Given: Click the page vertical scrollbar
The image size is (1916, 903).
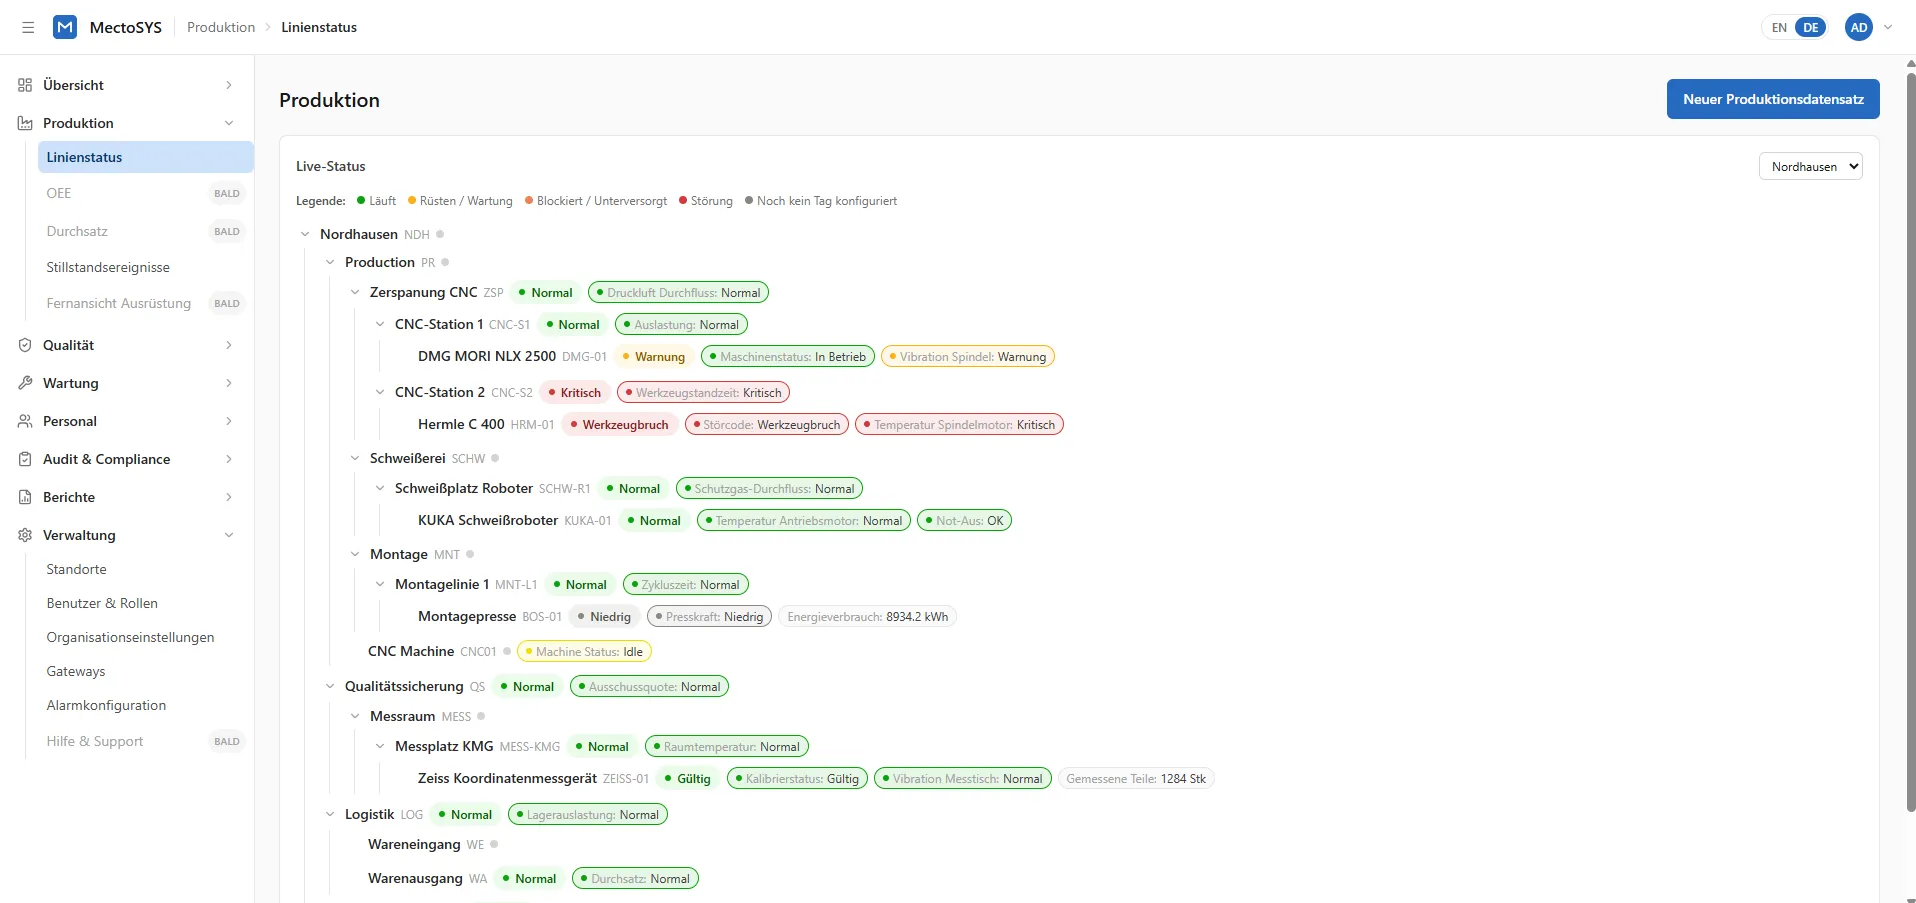Looking at the screenshot, I should pos(1911,440).
